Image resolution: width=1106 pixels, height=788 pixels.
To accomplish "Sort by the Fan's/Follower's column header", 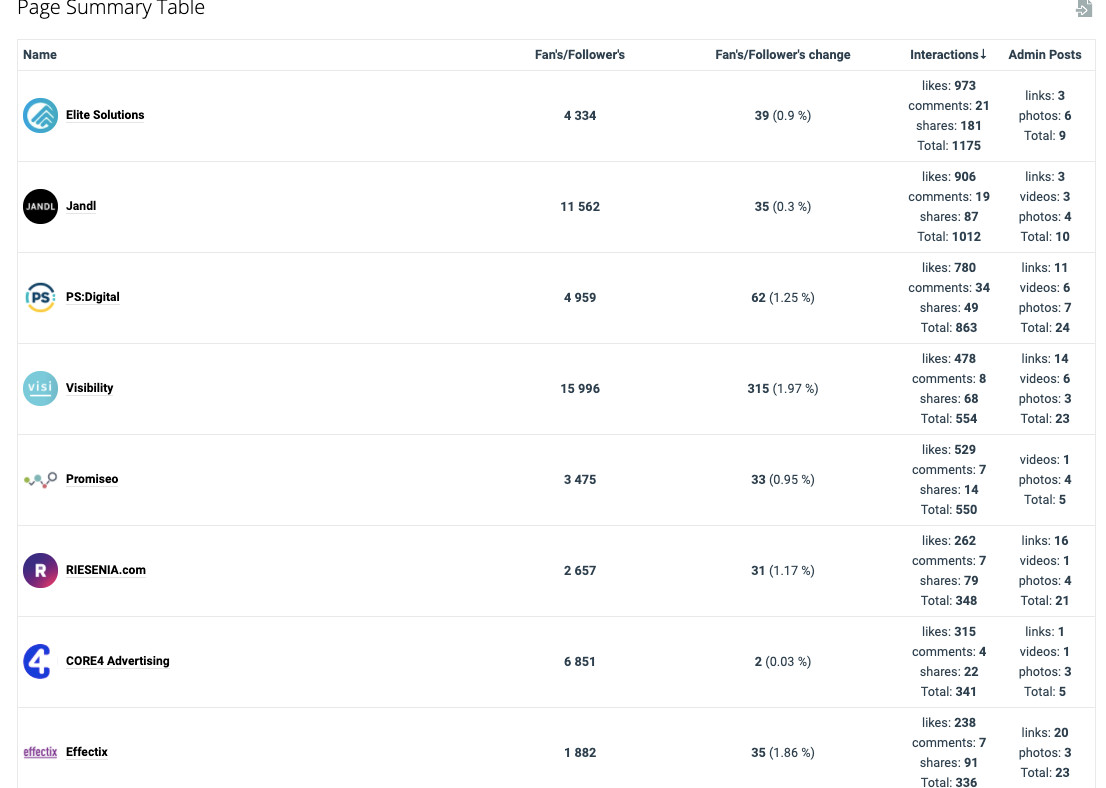I will (x=580, y=55).
